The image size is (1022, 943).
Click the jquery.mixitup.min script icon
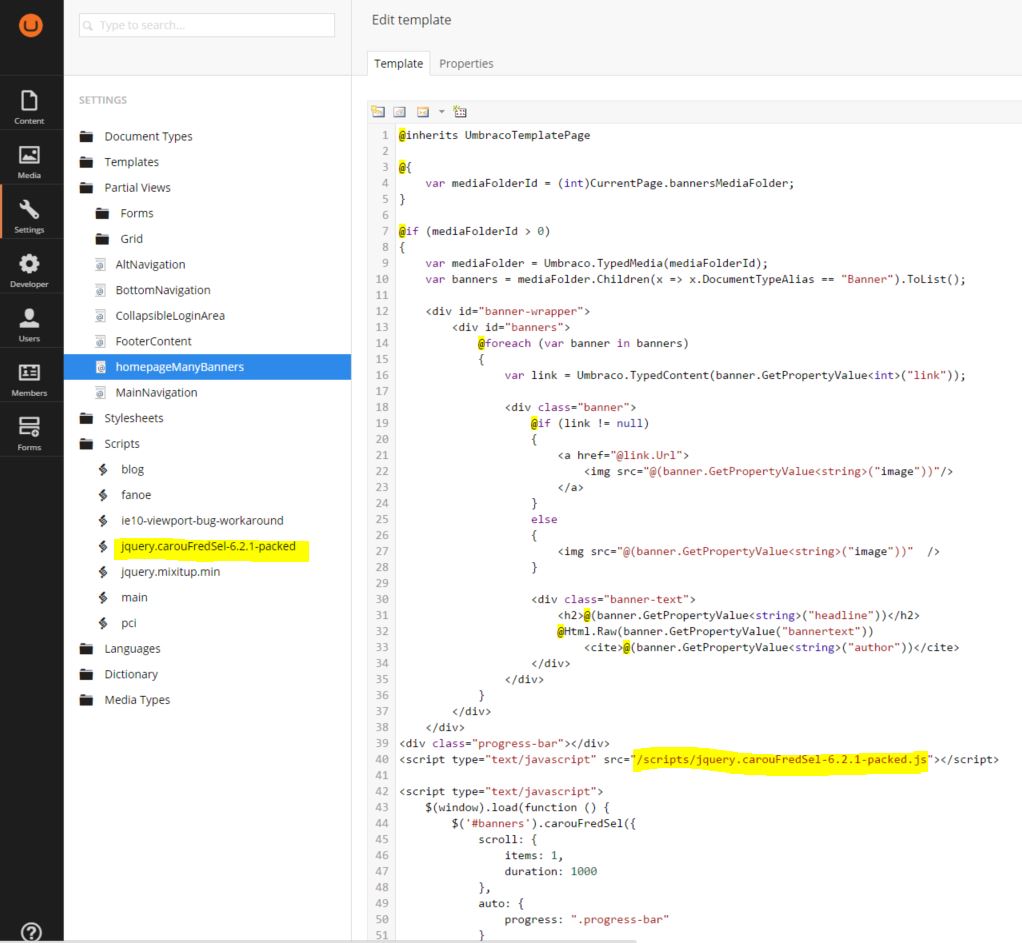(103, 572)
